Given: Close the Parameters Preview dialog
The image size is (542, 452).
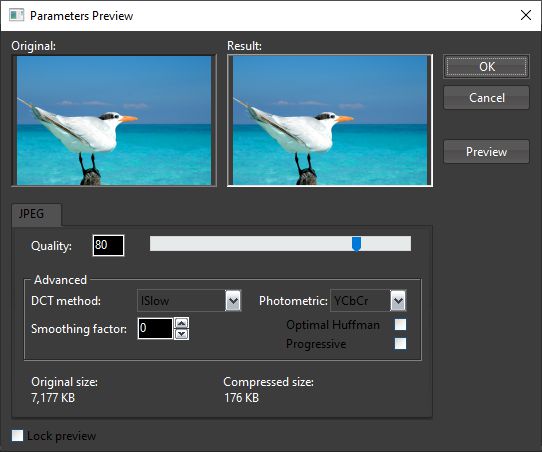Looking at the screenshot, I should point(526,15).
